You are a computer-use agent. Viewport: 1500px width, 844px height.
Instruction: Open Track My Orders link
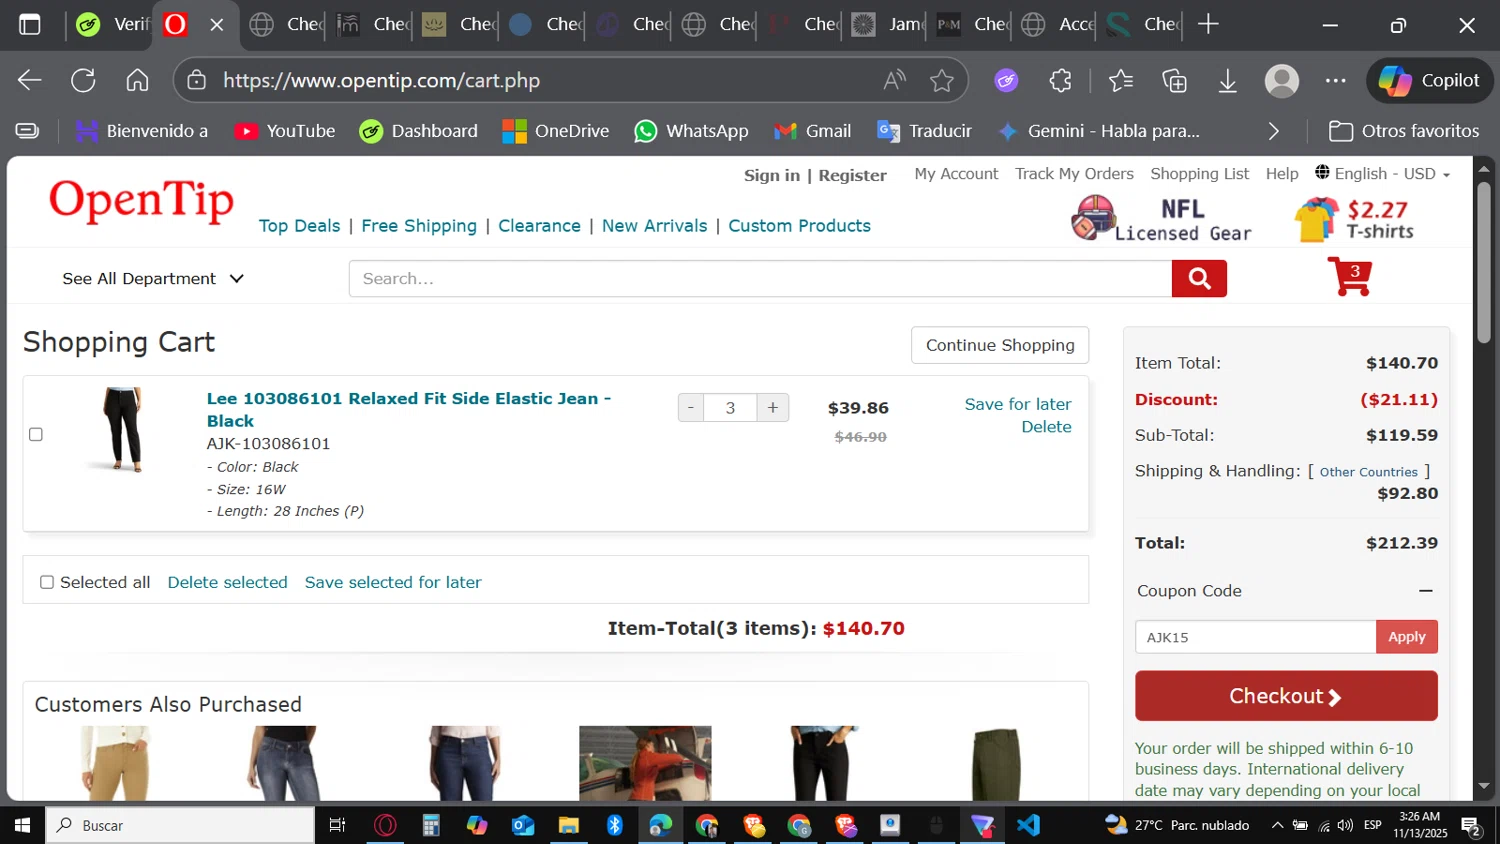click(1074, 174)
